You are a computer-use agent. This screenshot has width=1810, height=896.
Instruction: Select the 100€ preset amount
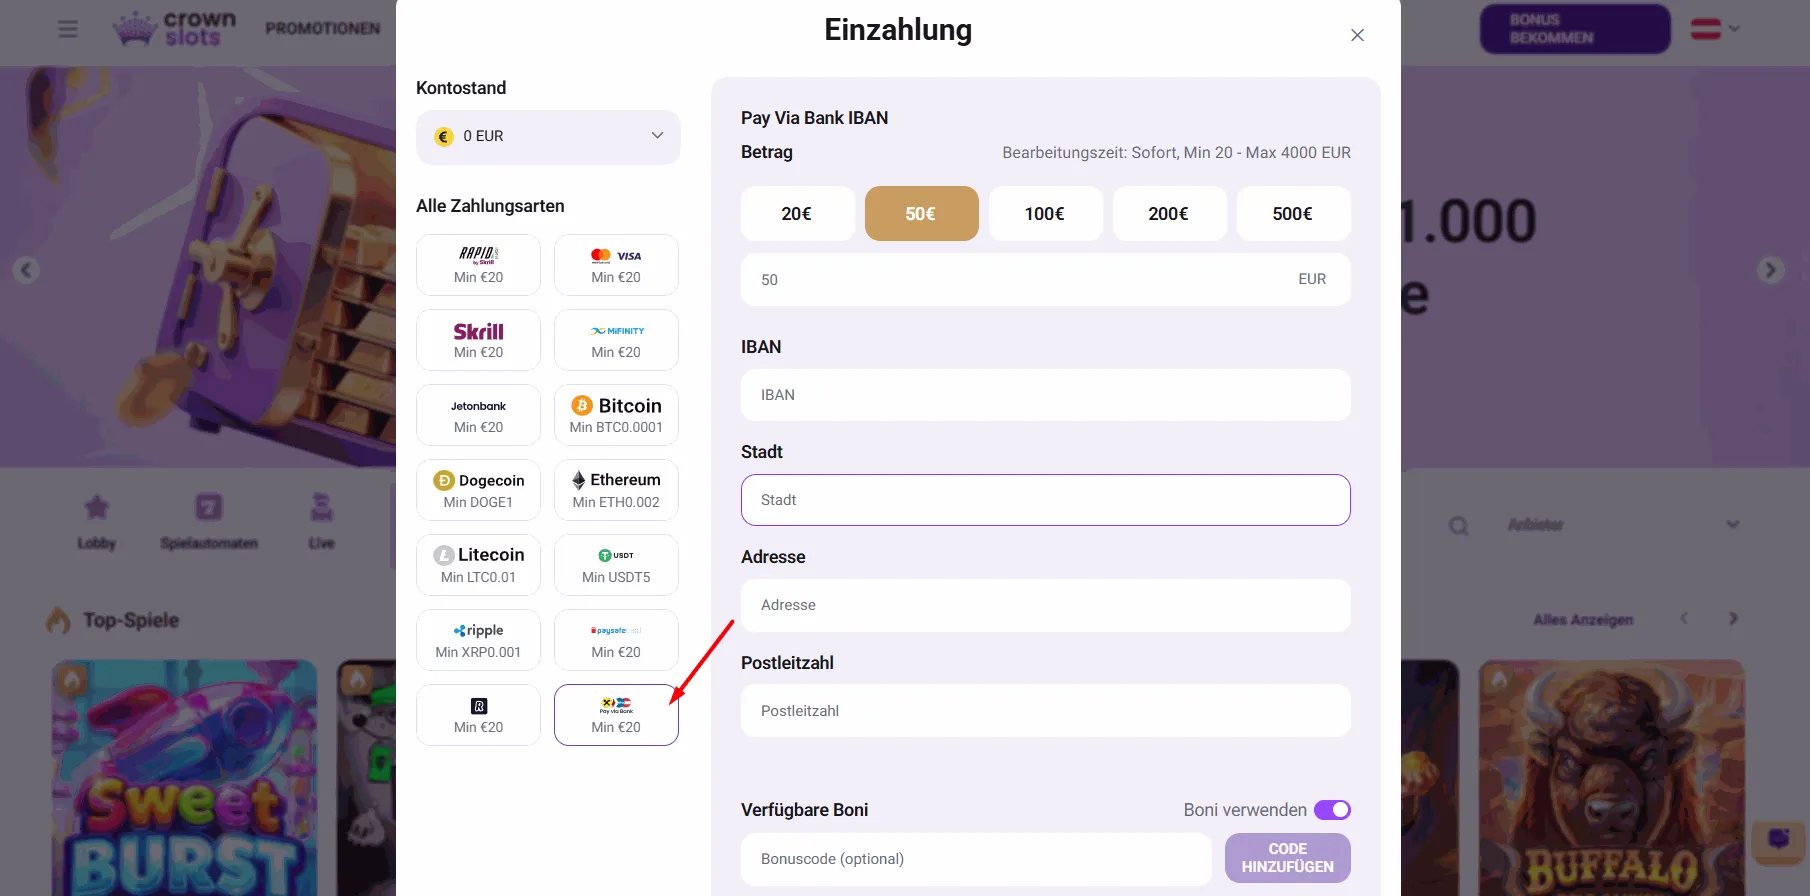(x=1045, y=214)
